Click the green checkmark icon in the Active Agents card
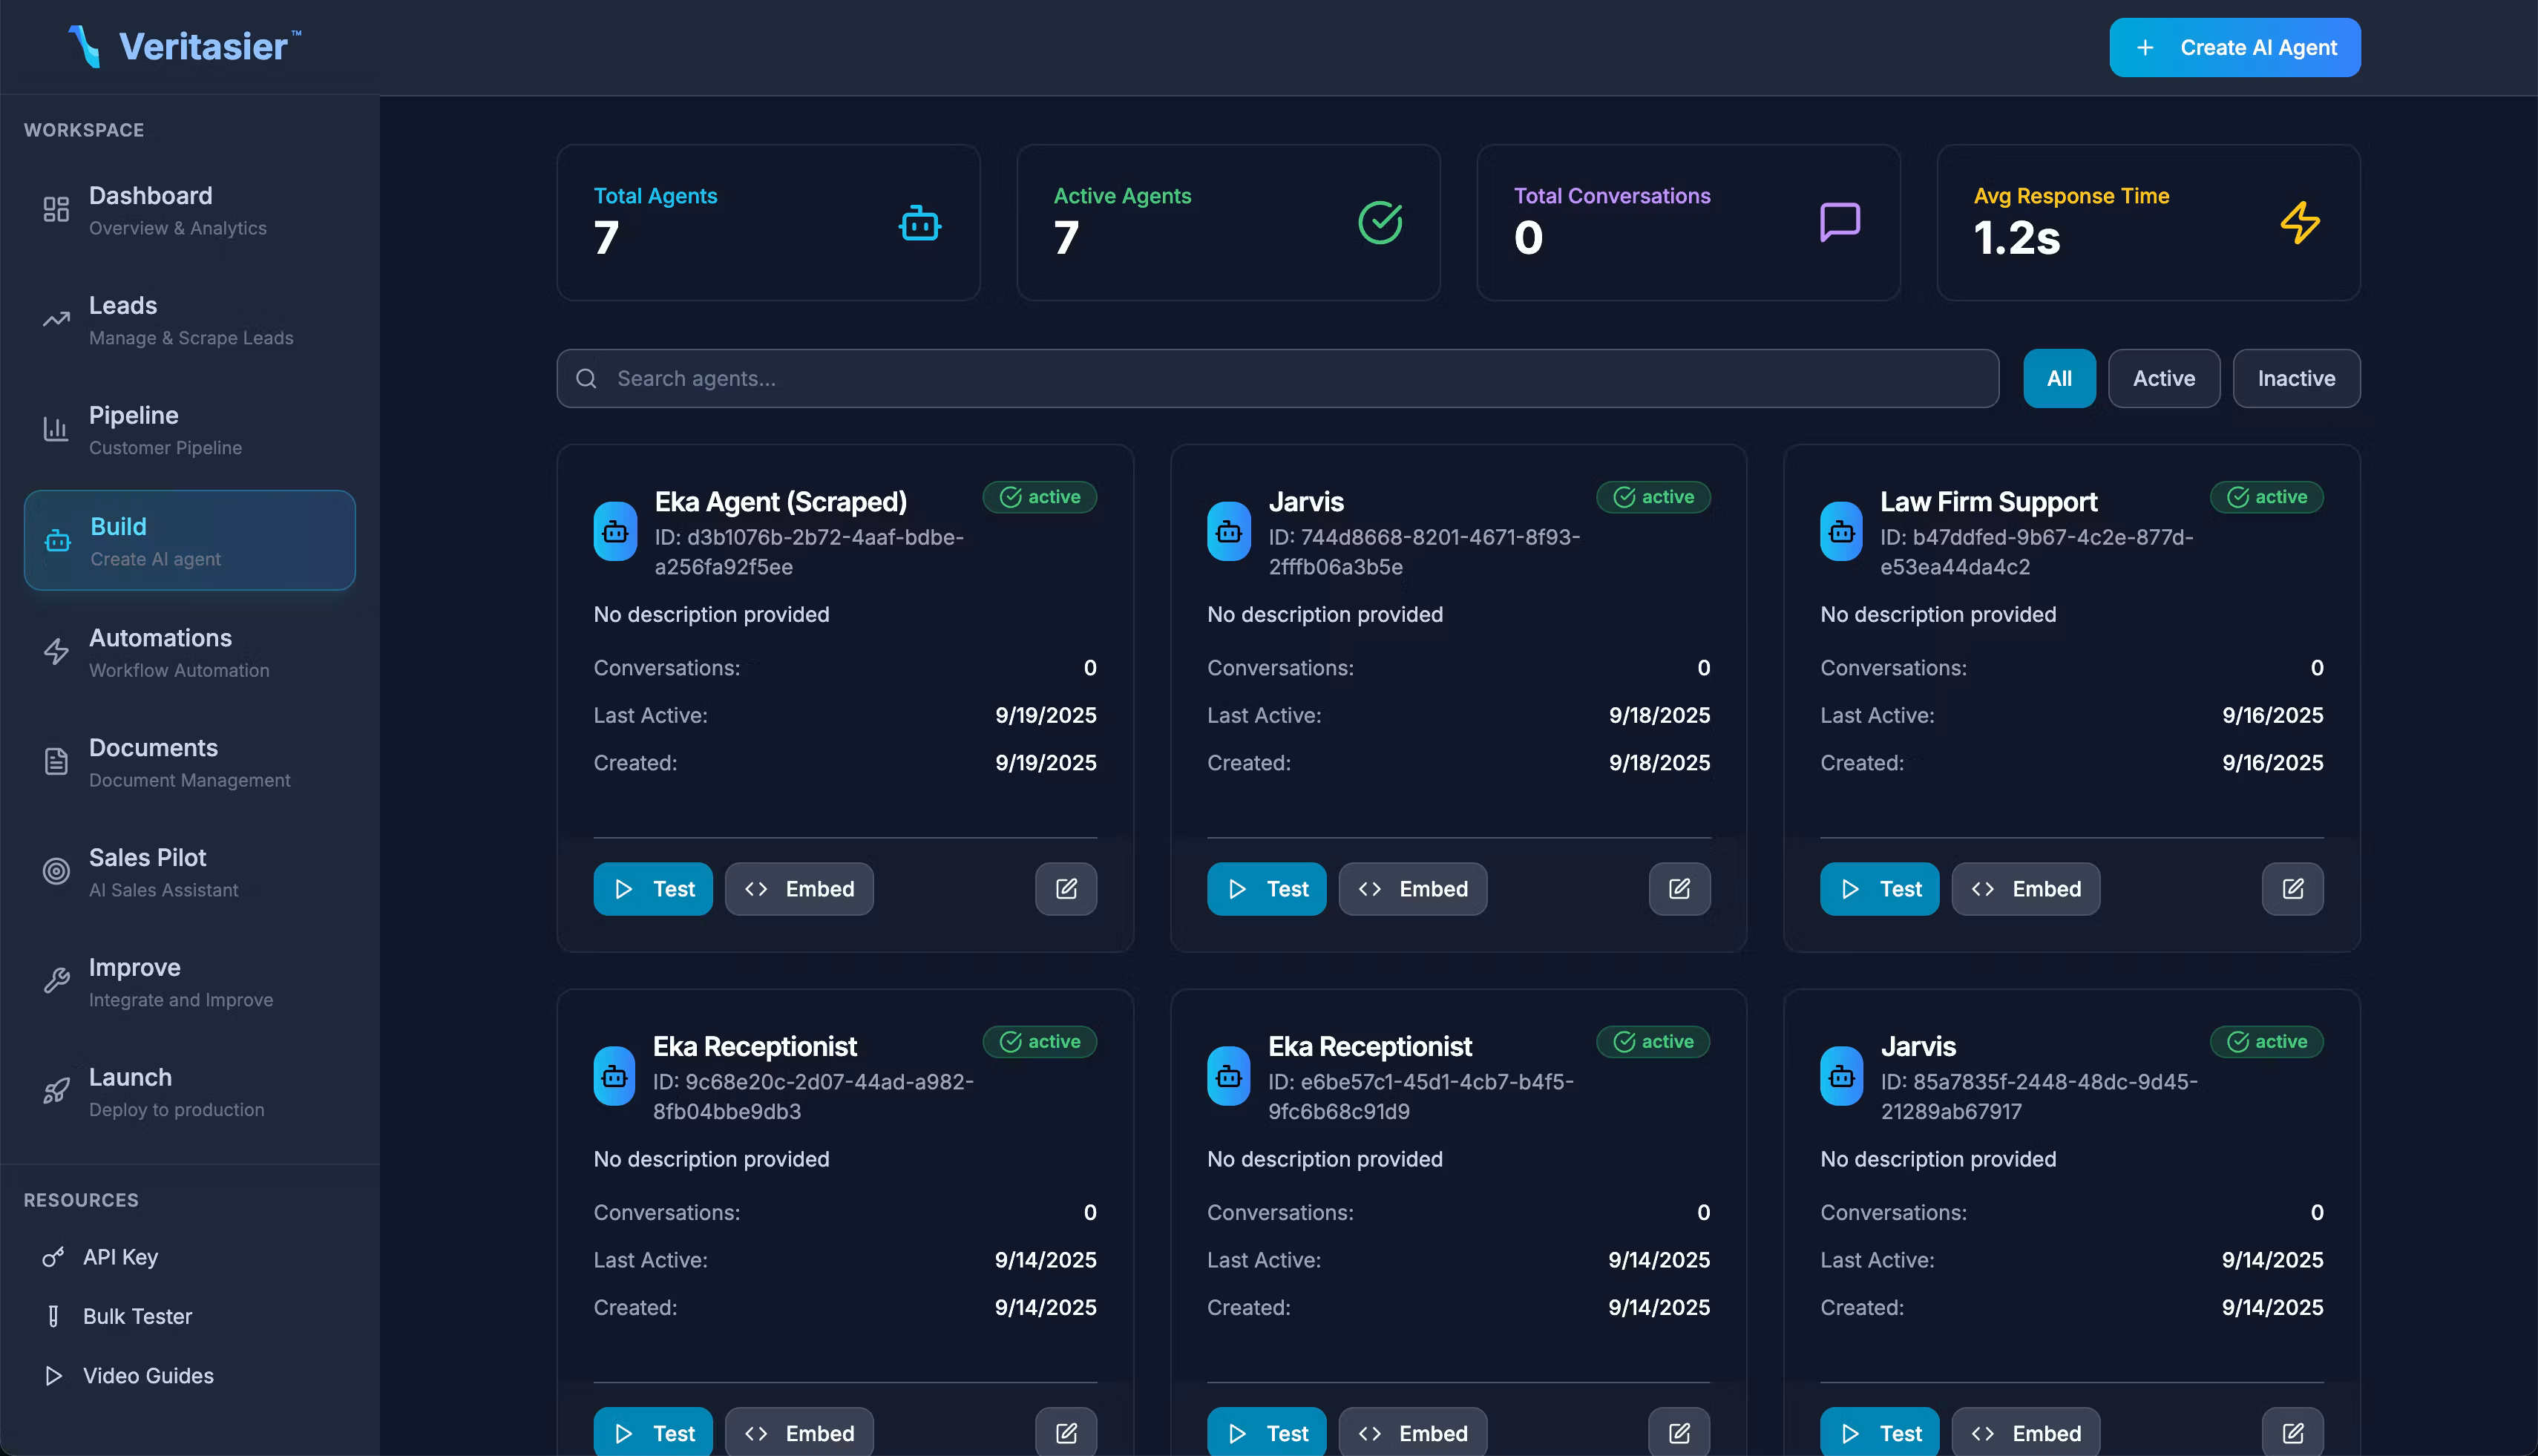This screenshot has width=2538, height=1456. [1380, 222]
